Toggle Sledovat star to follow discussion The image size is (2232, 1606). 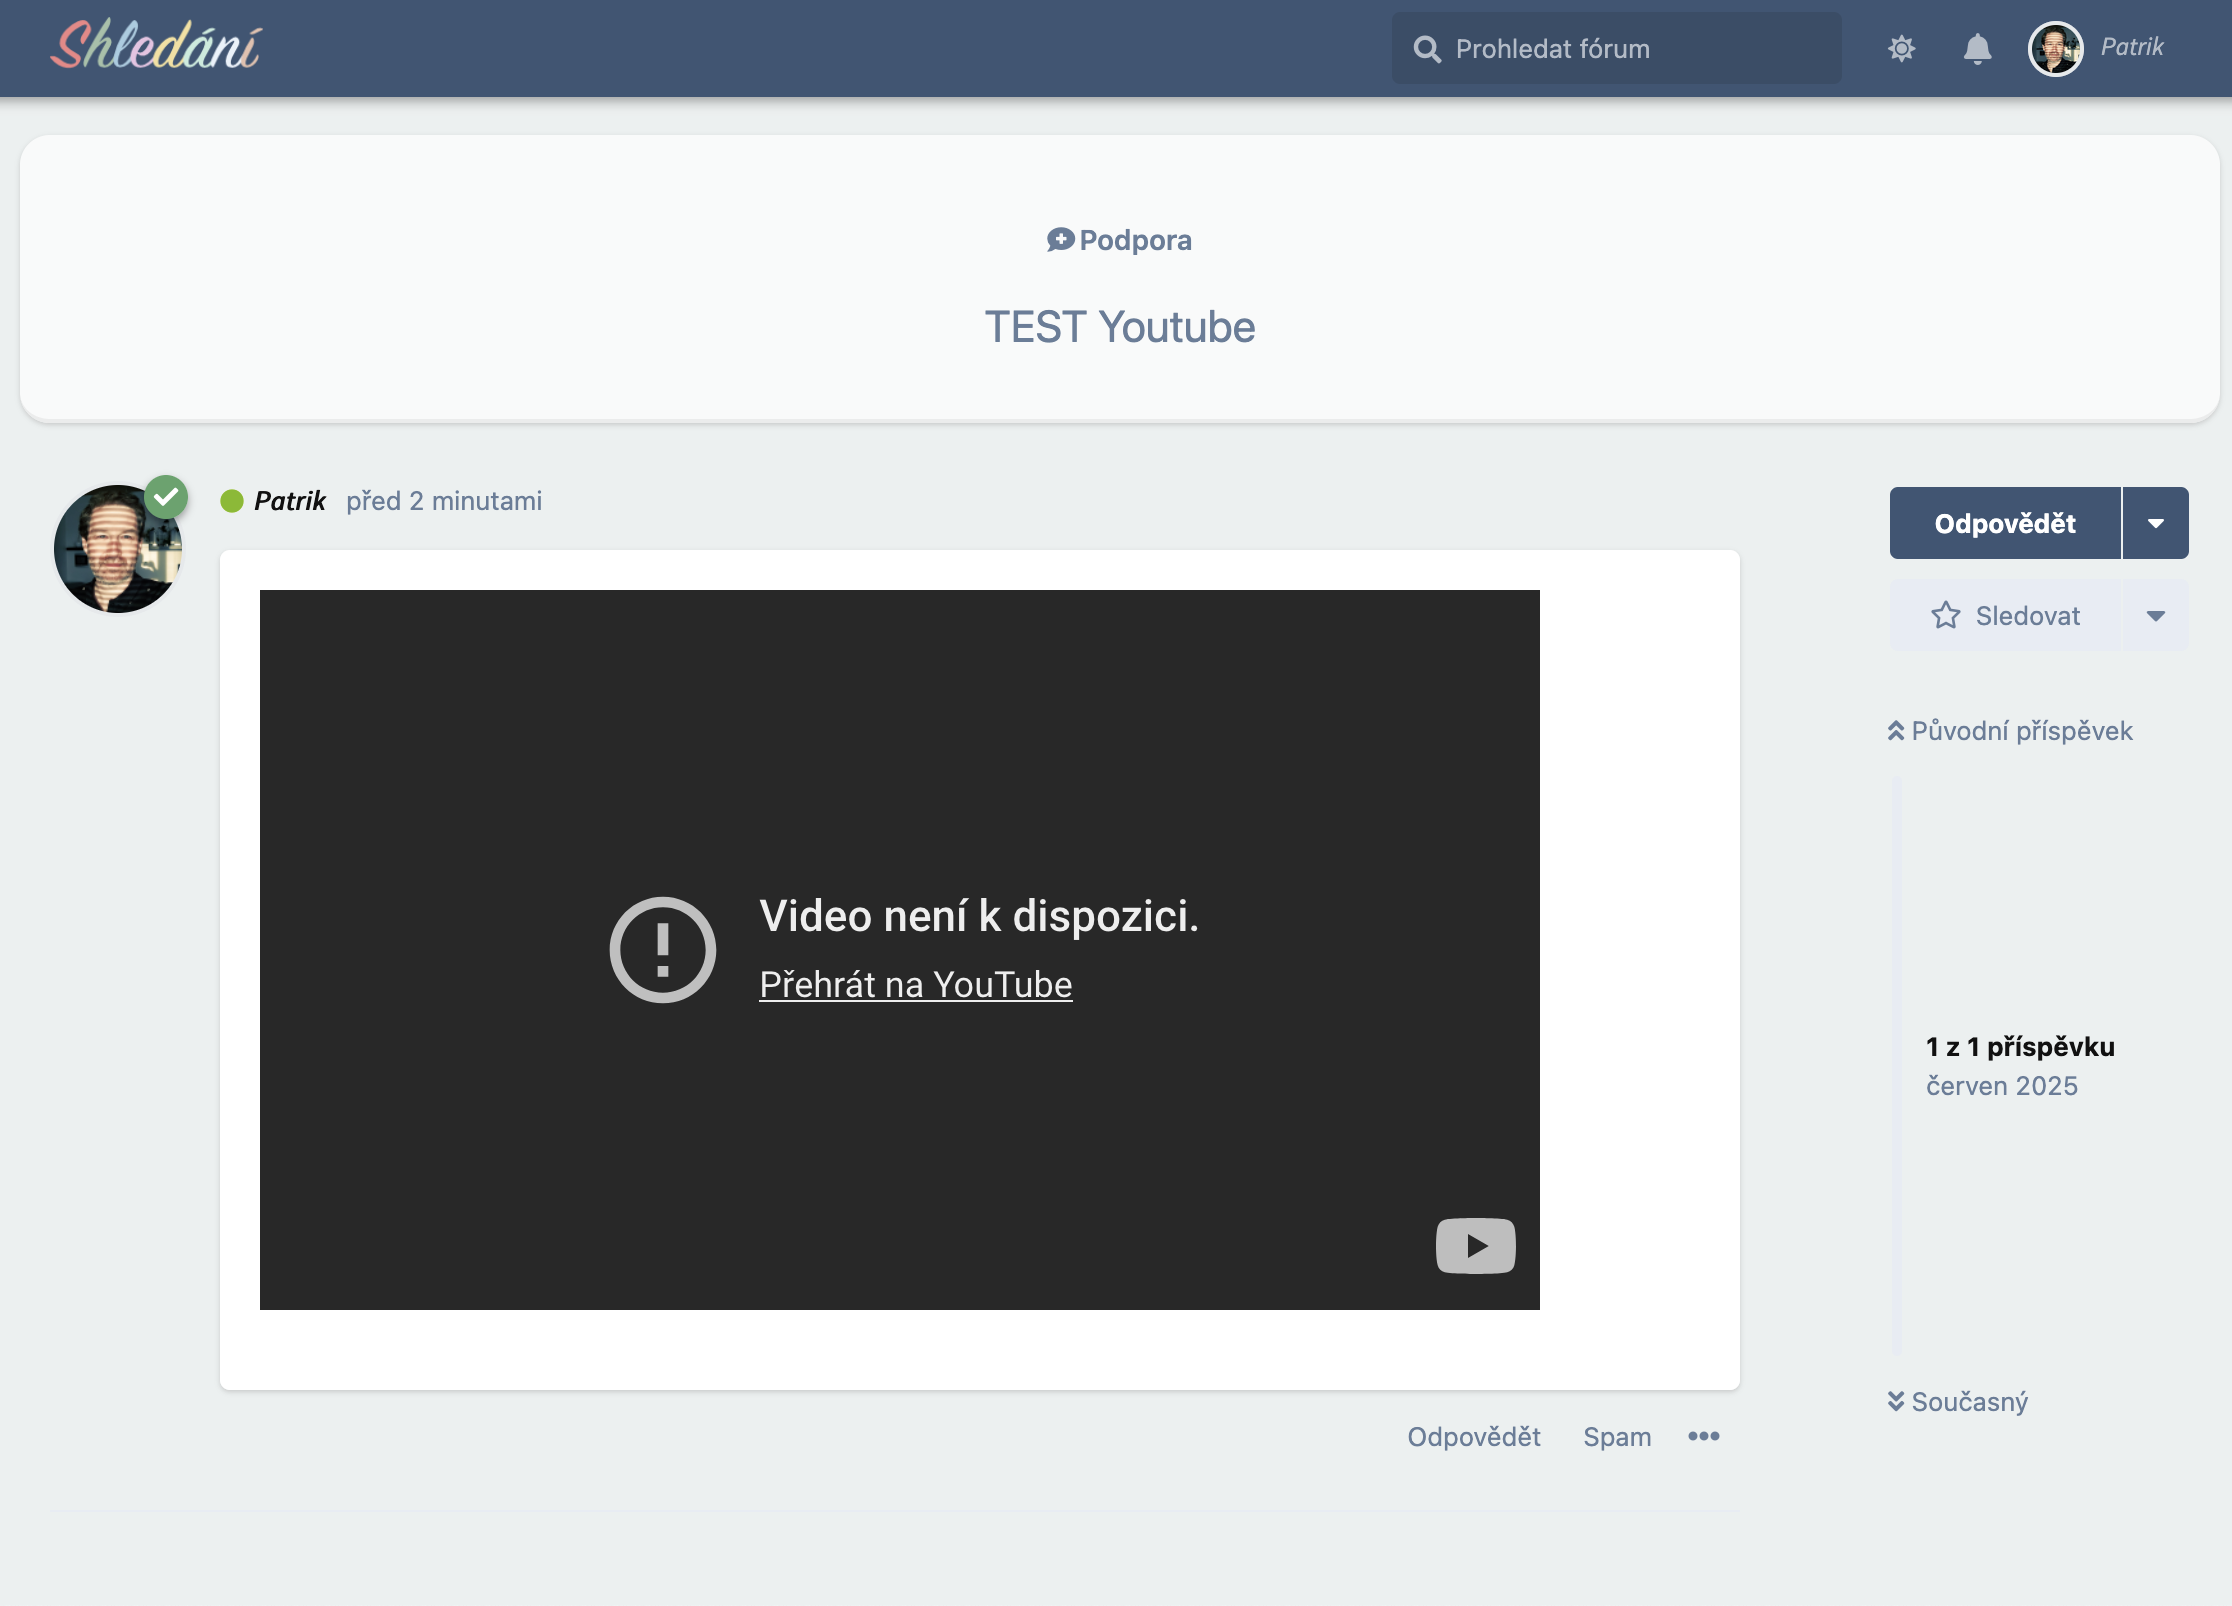click(x=2004, y=615)
